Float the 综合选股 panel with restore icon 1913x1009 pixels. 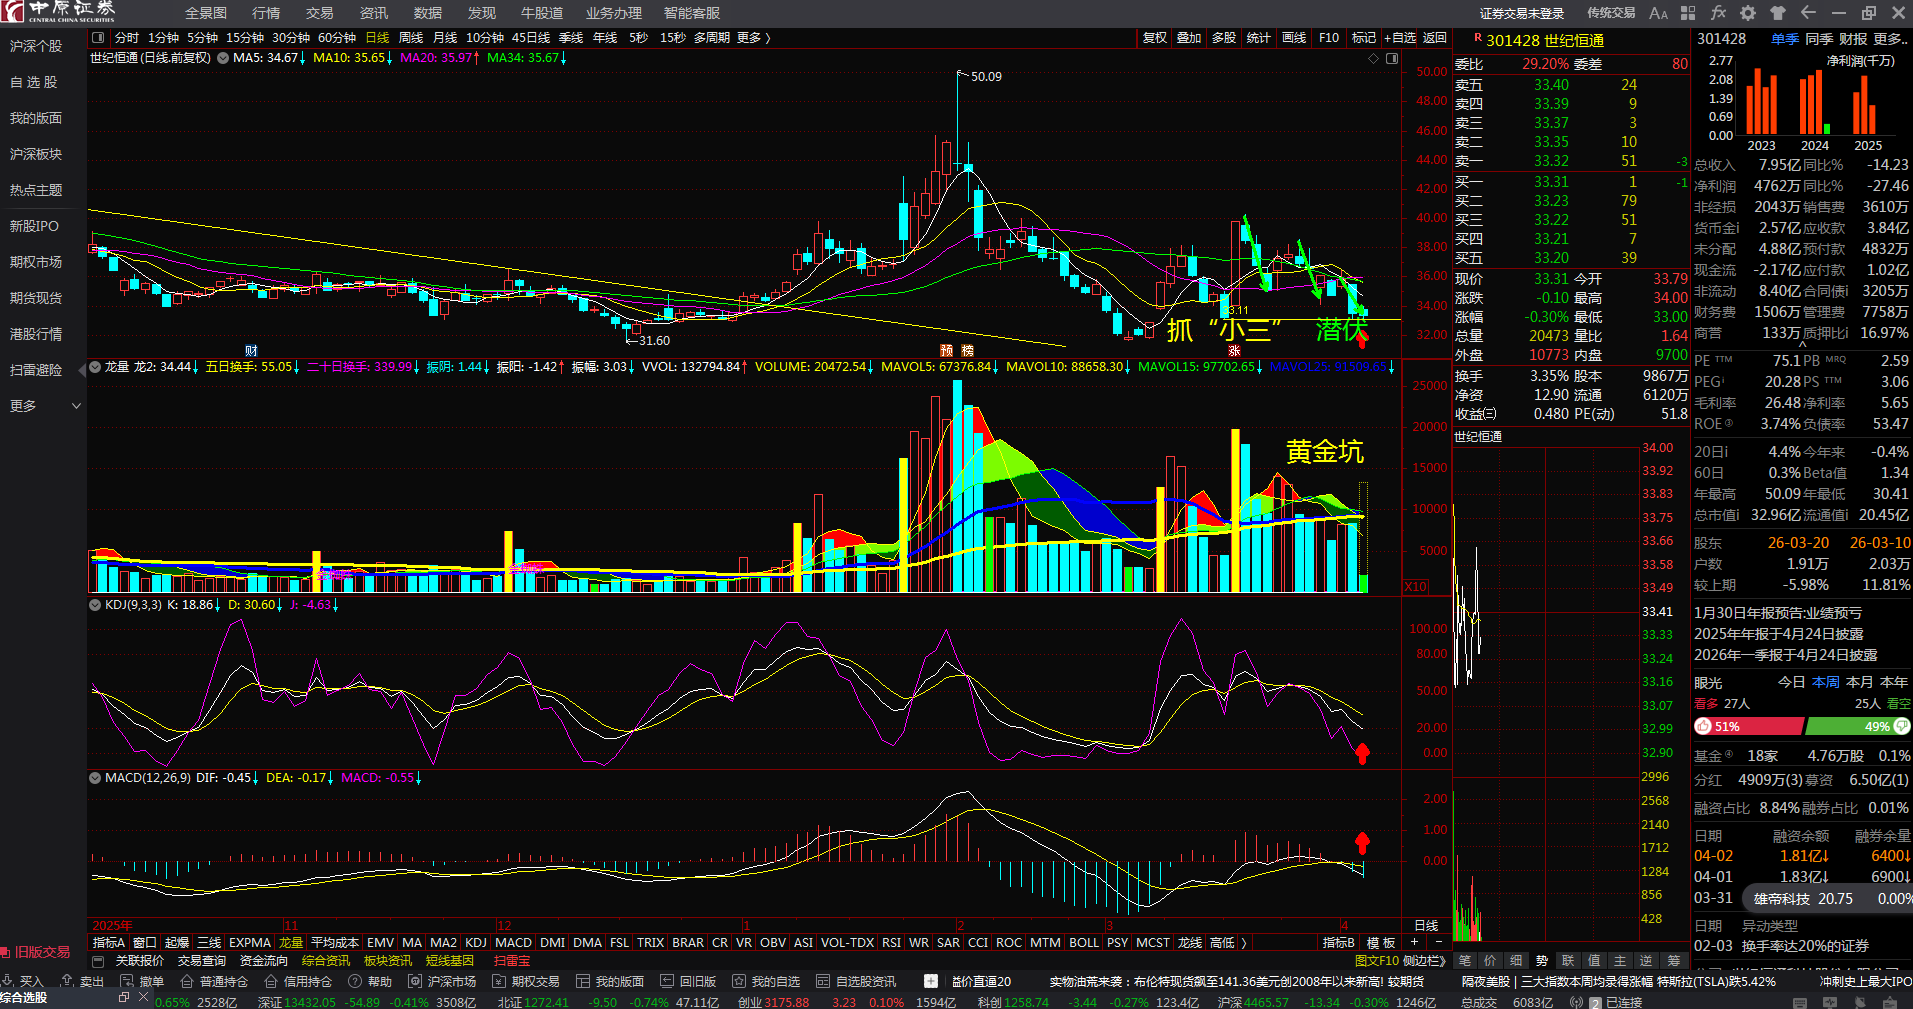pos(124,997)
